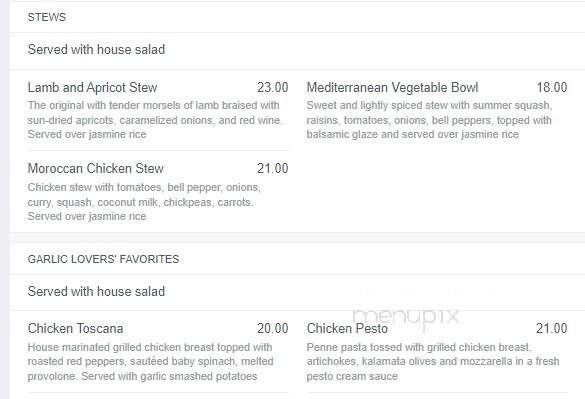Click 'Served with house salad' under Stews
Screen dimensions: 585x399
coord(96,50)
